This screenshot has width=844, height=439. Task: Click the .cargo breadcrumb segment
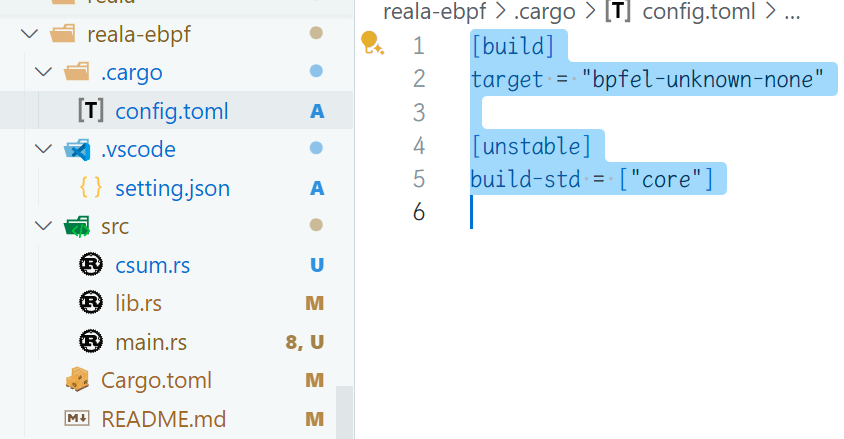coord(545,11)
